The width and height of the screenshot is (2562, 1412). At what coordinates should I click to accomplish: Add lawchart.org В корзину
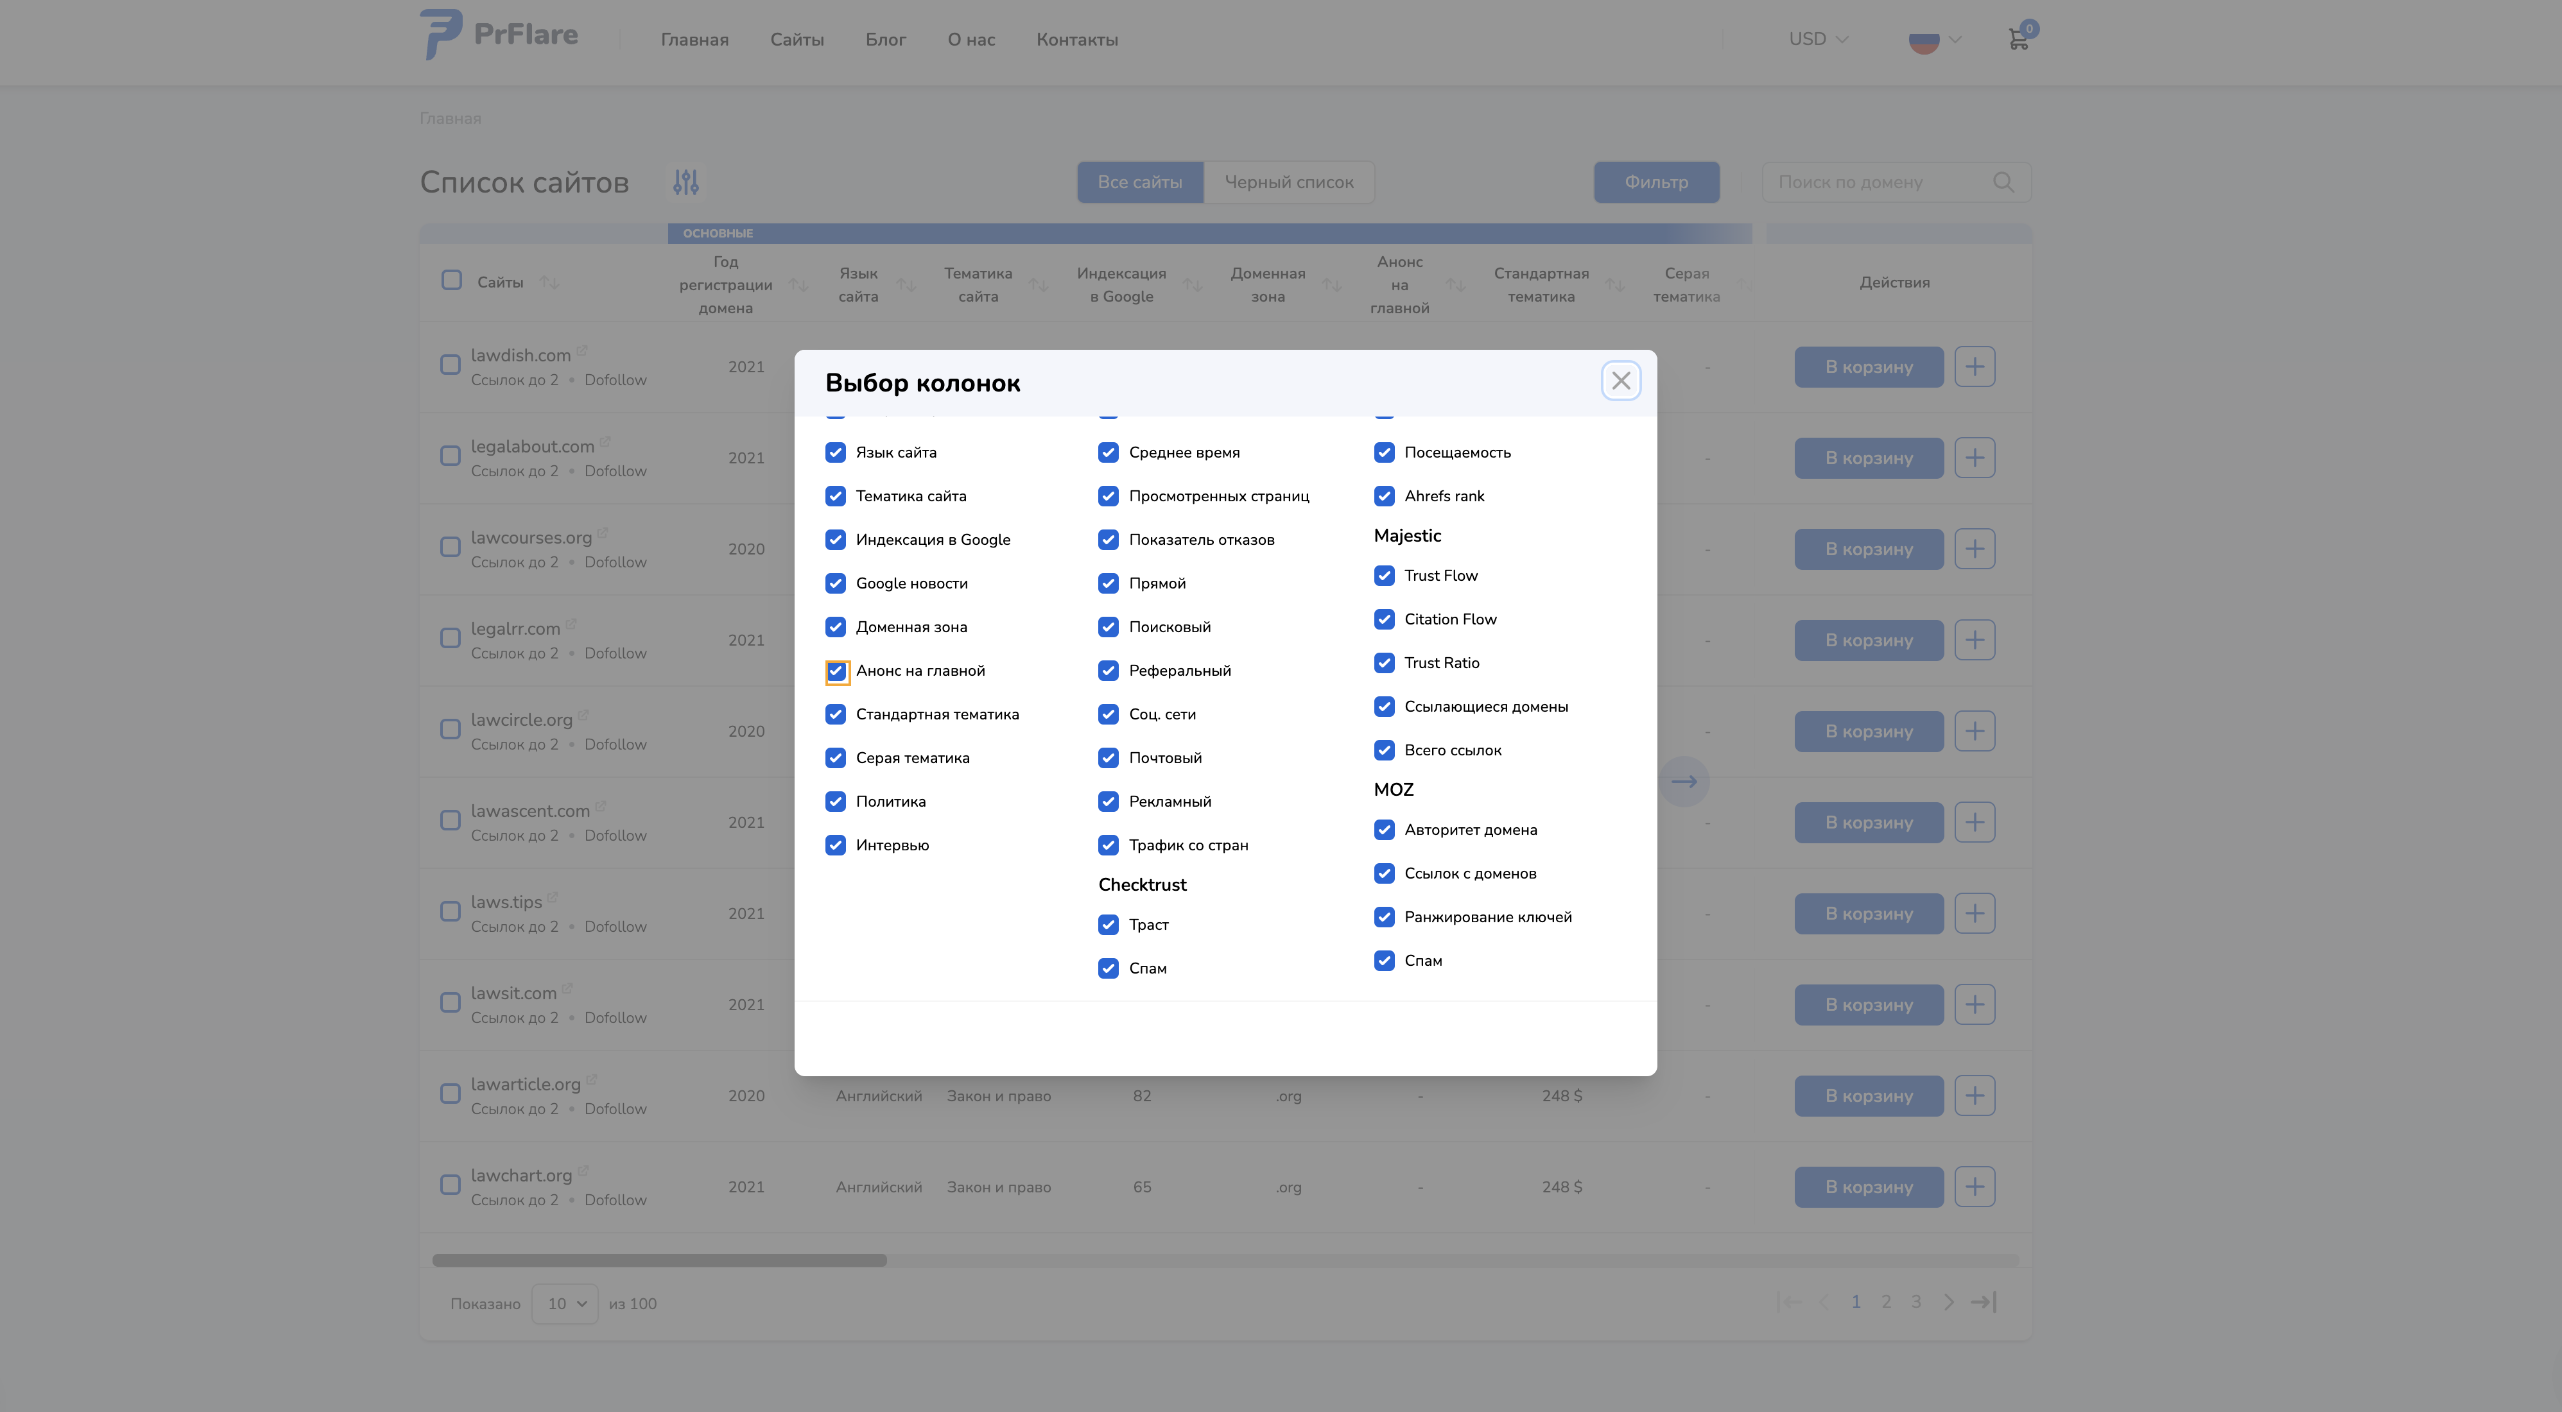(x=1869, y=1187)
